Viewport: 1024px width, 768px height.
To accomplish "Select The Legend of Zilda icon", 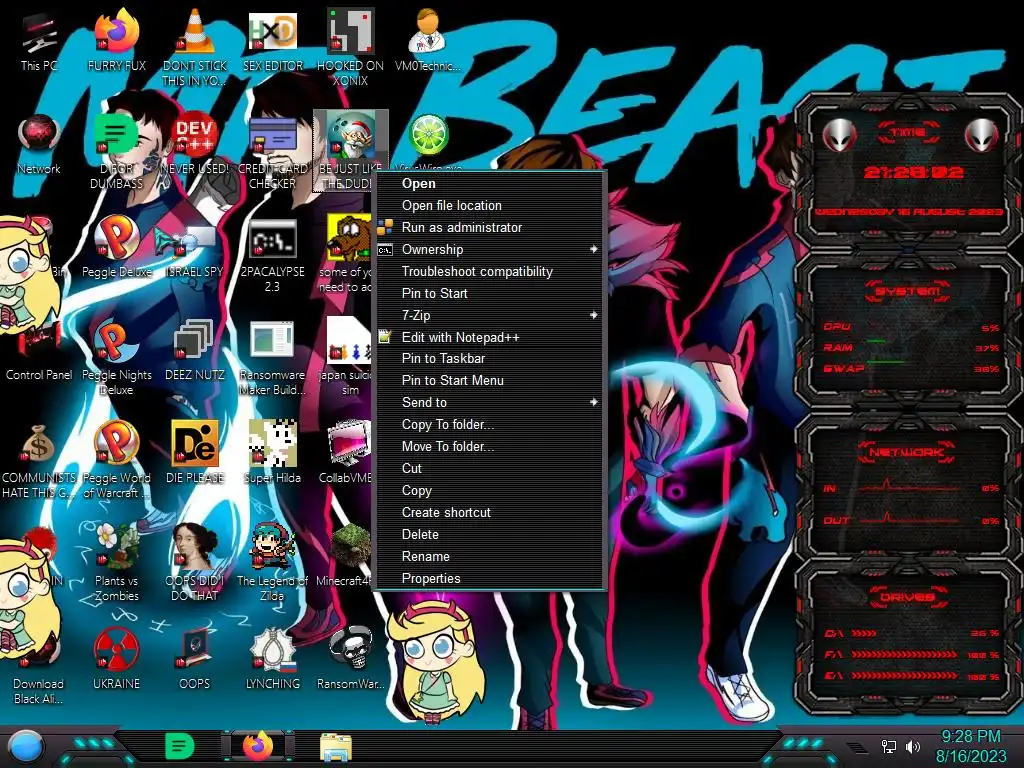I will [x=272, y=563].
